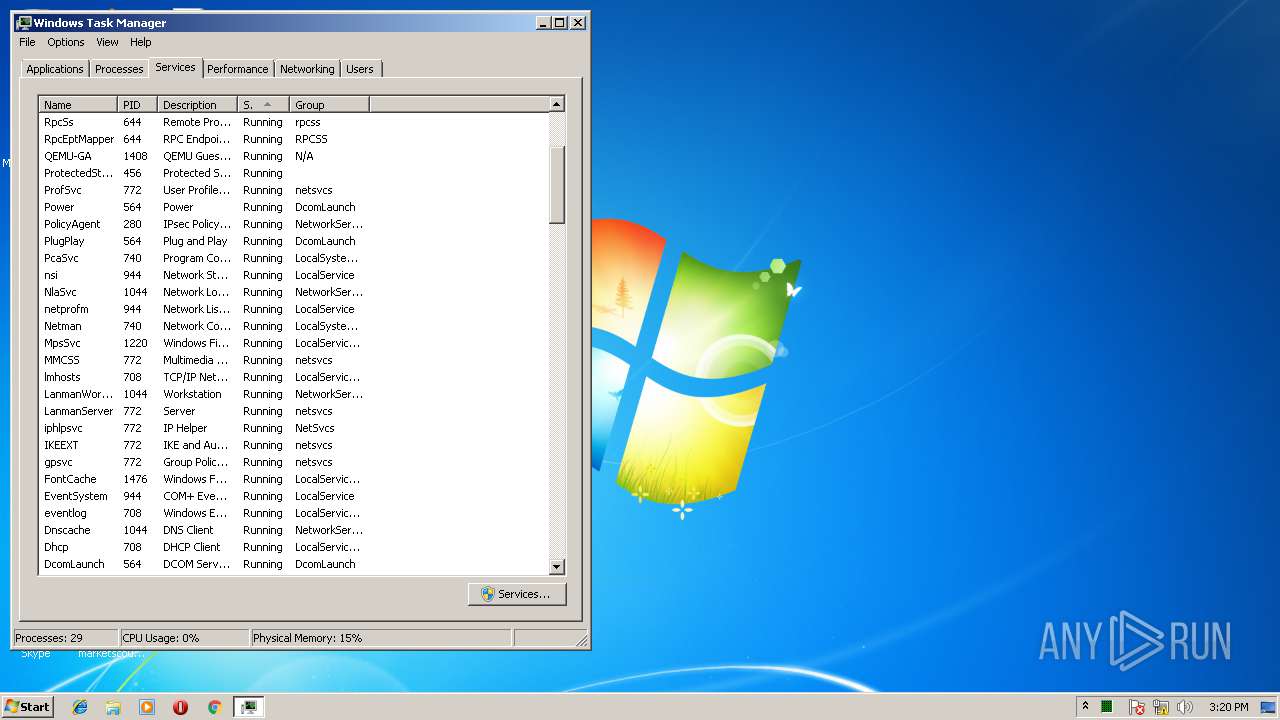
Task: Open Internet Explorer from the taskbar
Action: (x=80, y=707)
